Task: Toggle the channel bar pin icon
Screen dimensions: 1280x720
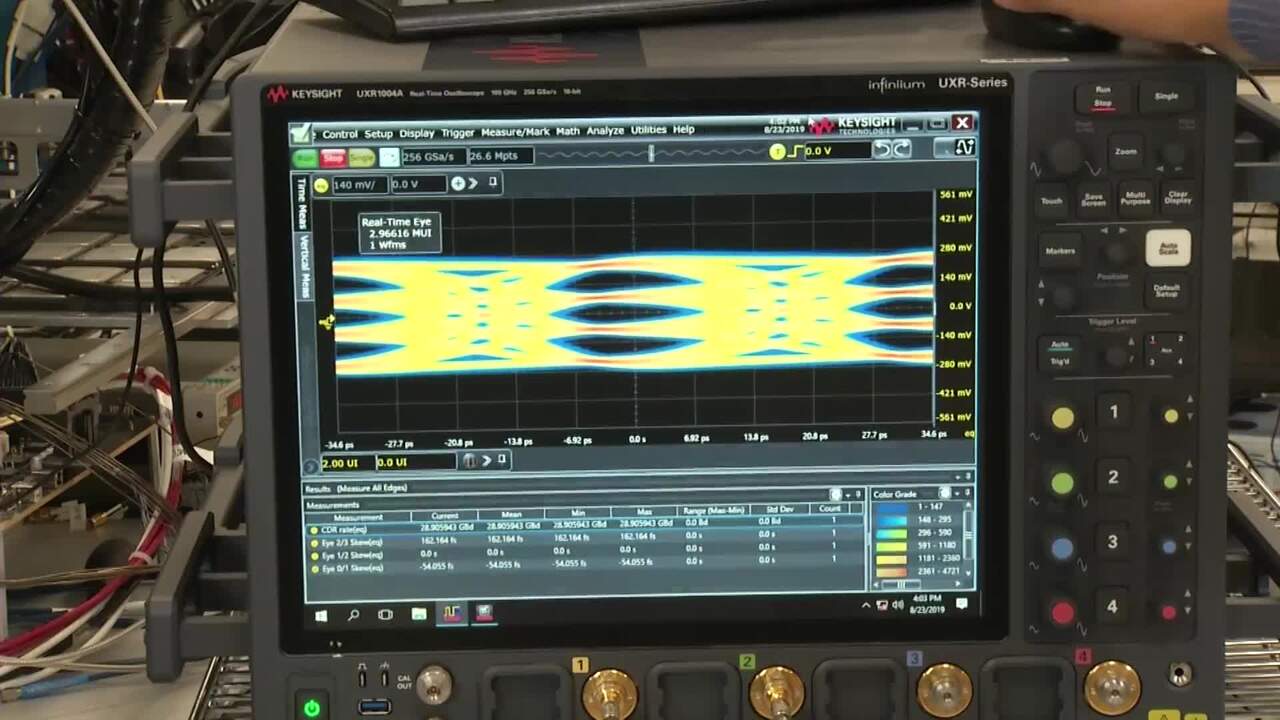Action: (x=493, y=182)
